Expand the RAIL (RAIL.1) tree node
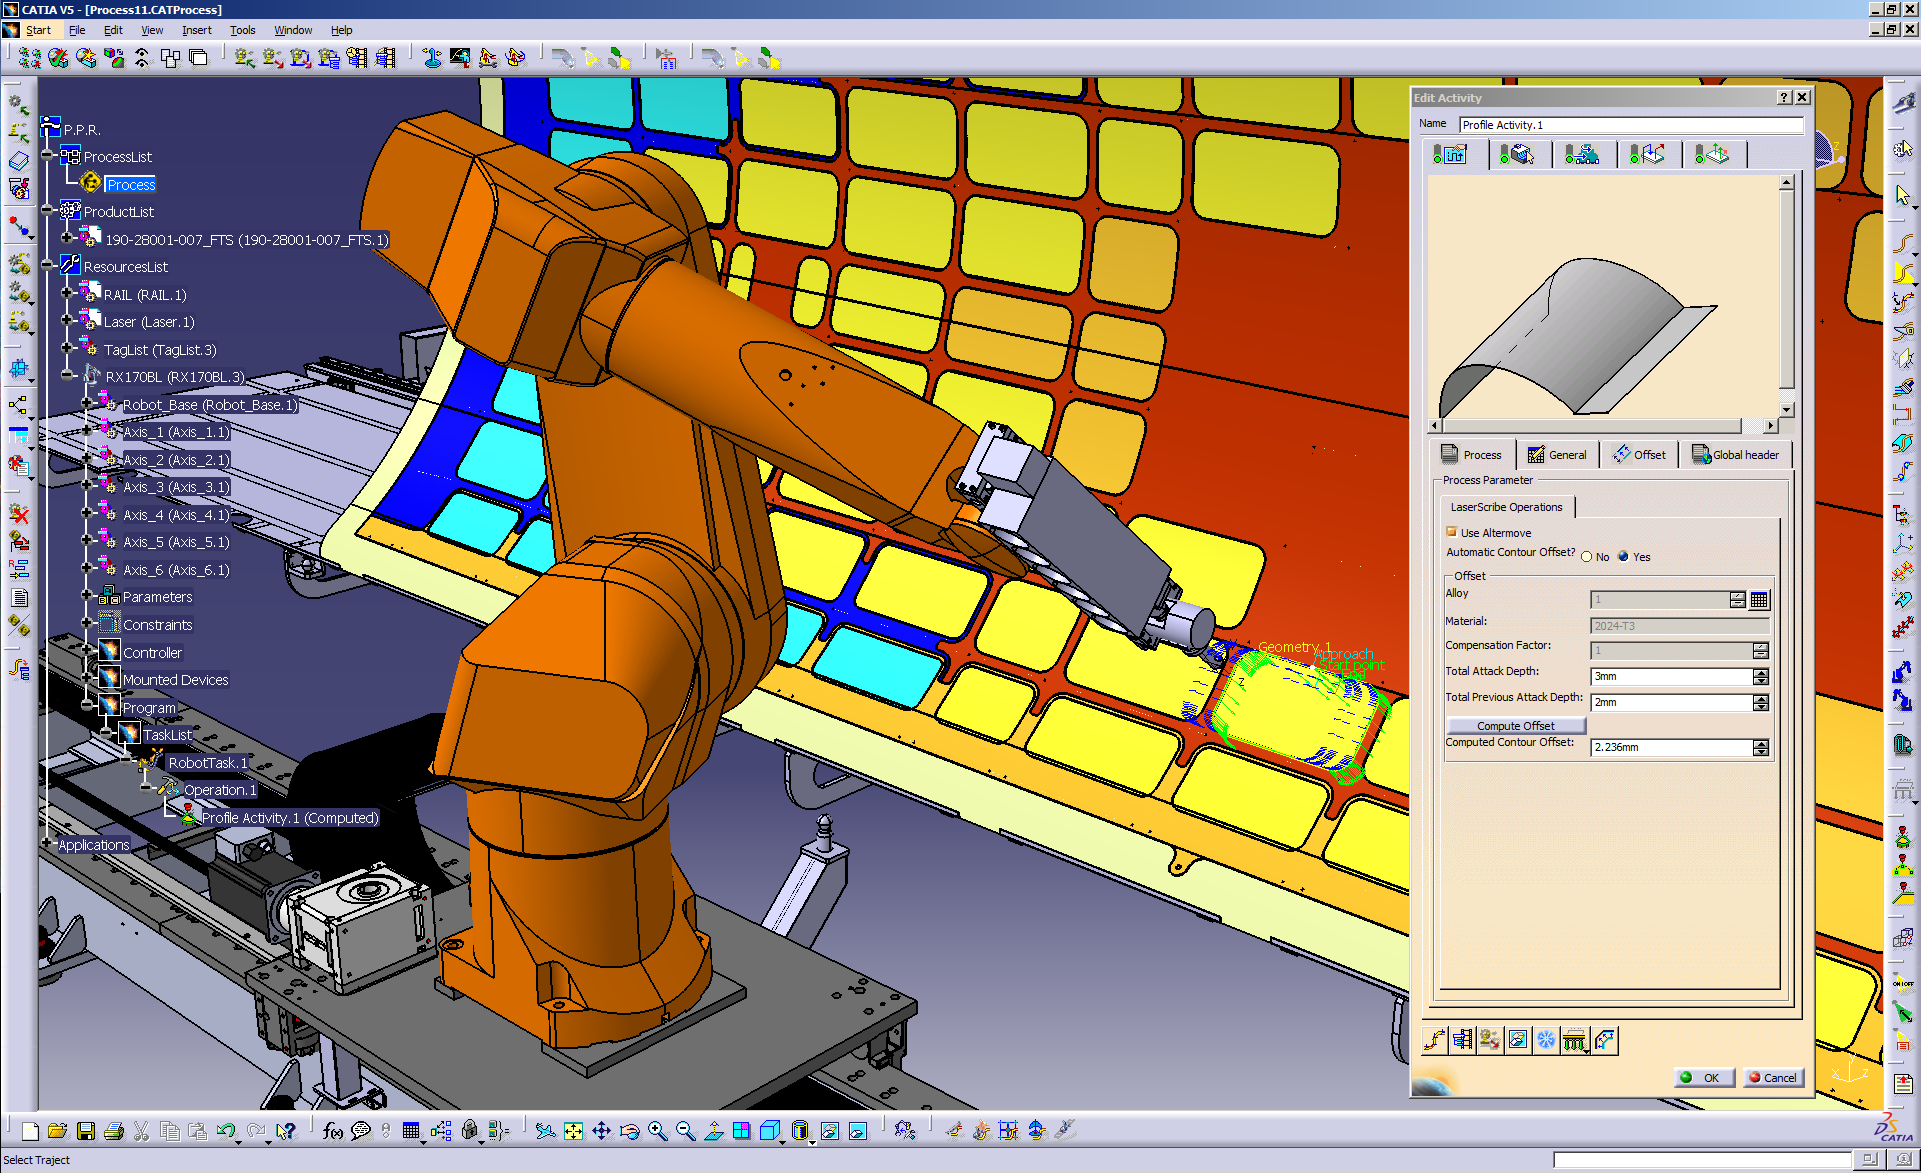 coord(67,294)
